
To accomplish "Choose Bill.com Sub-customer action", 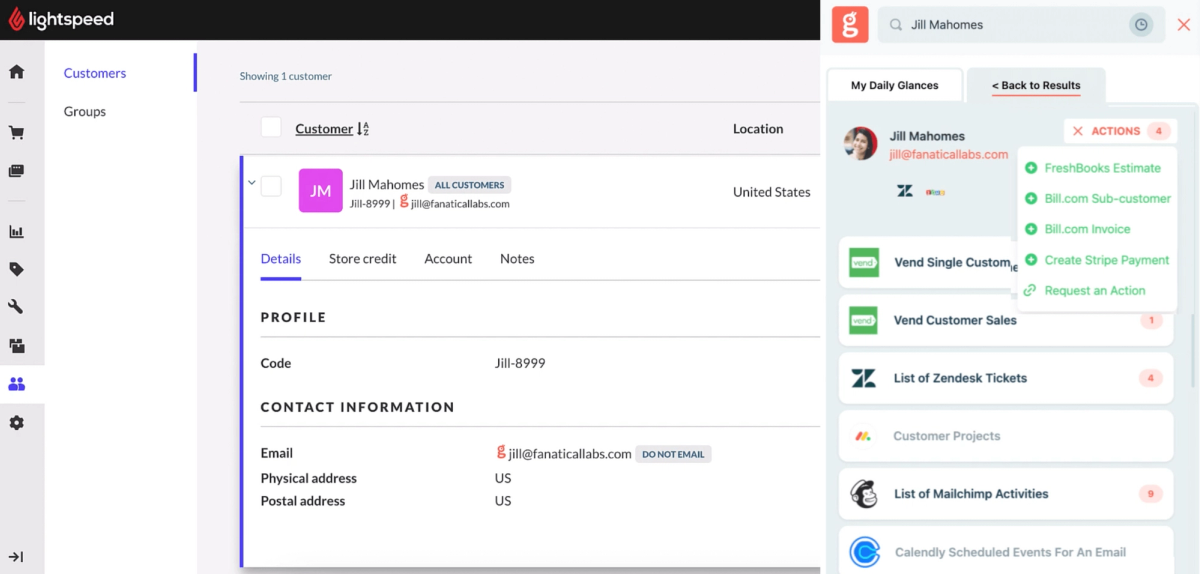I will point(1107,198).
